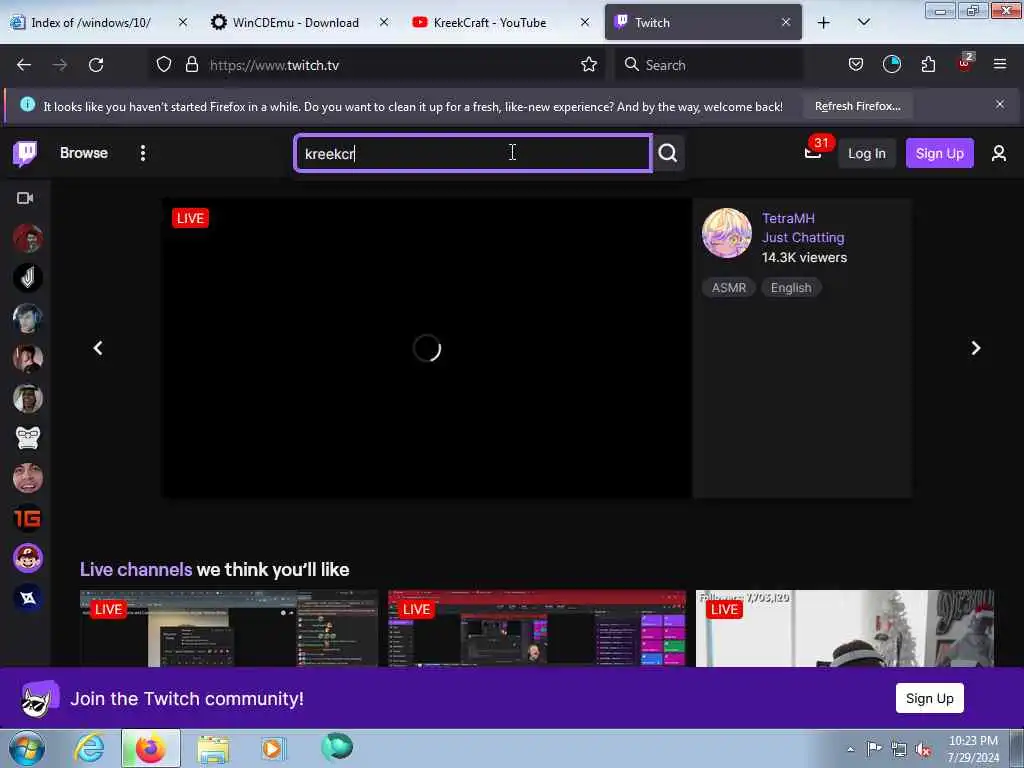This screenshot has width=1024, height=768.
Task: Open the Firefox hamburger application menu
Action: click(1000, 65)
